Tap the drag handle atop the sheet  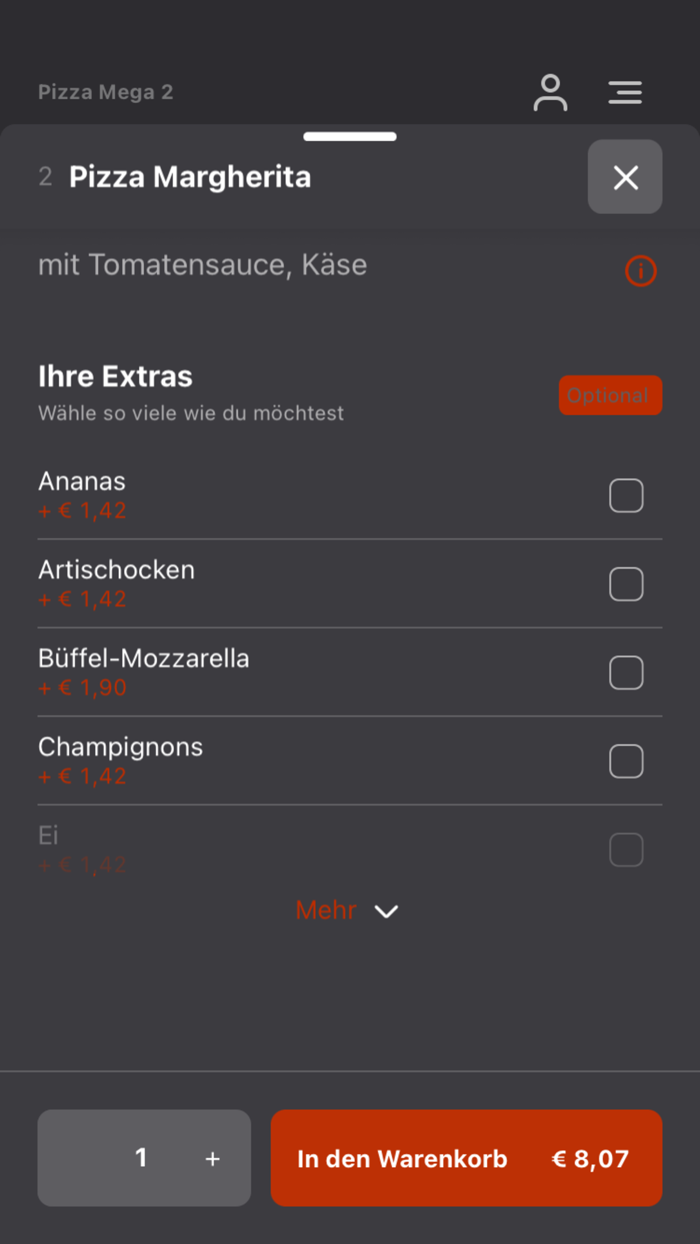click(350, 135)
